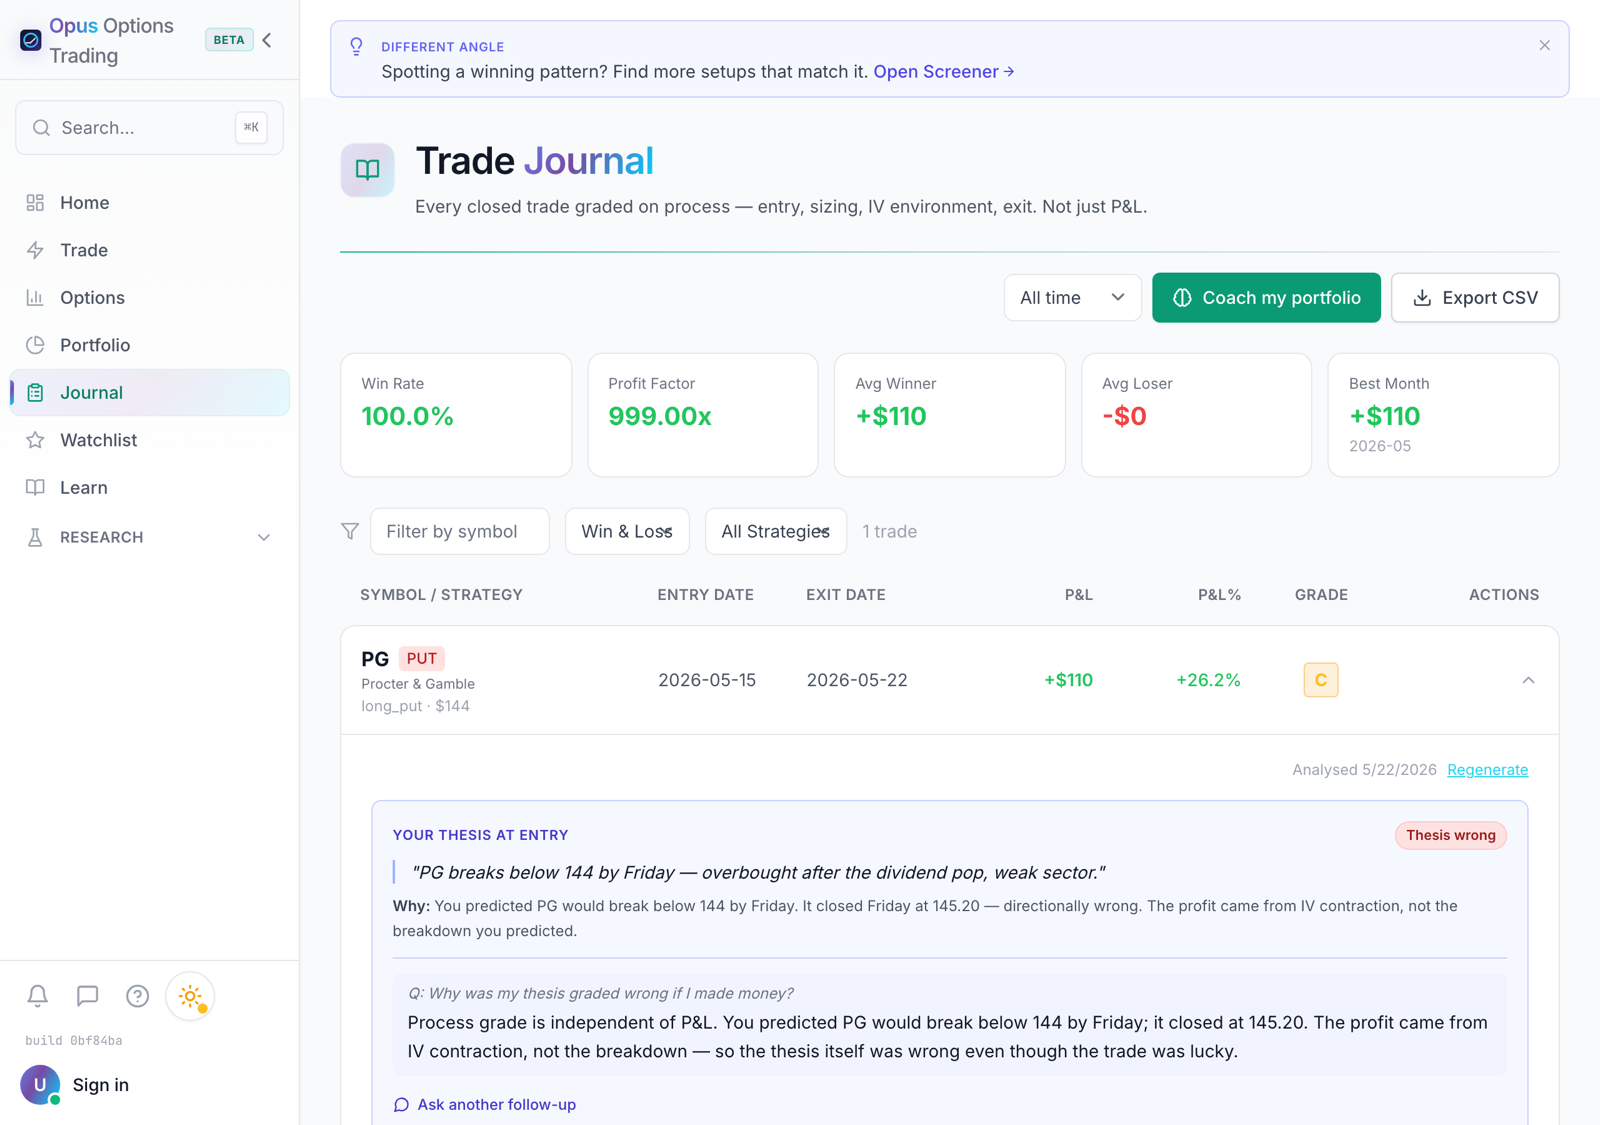Click the Portfolio pie chart icon
1600x1125 pixels.
35,345
